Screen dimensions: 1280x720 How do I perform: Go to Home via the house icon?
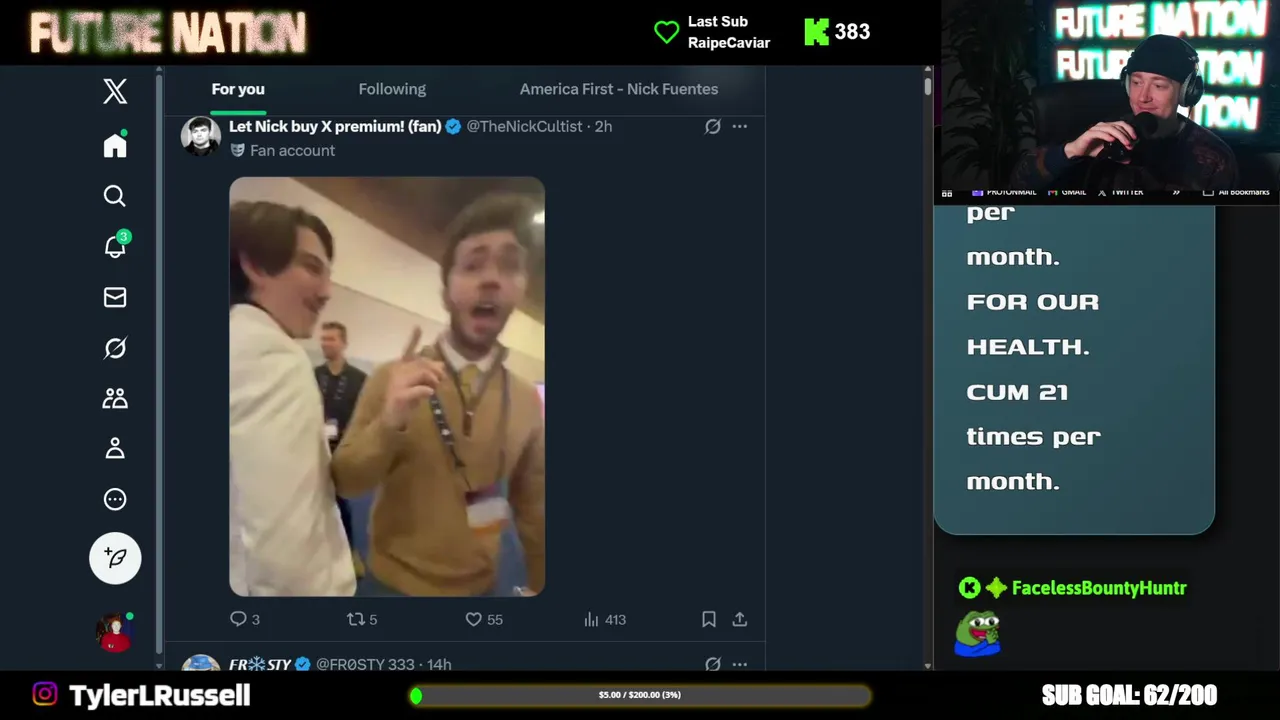[115, 146]
